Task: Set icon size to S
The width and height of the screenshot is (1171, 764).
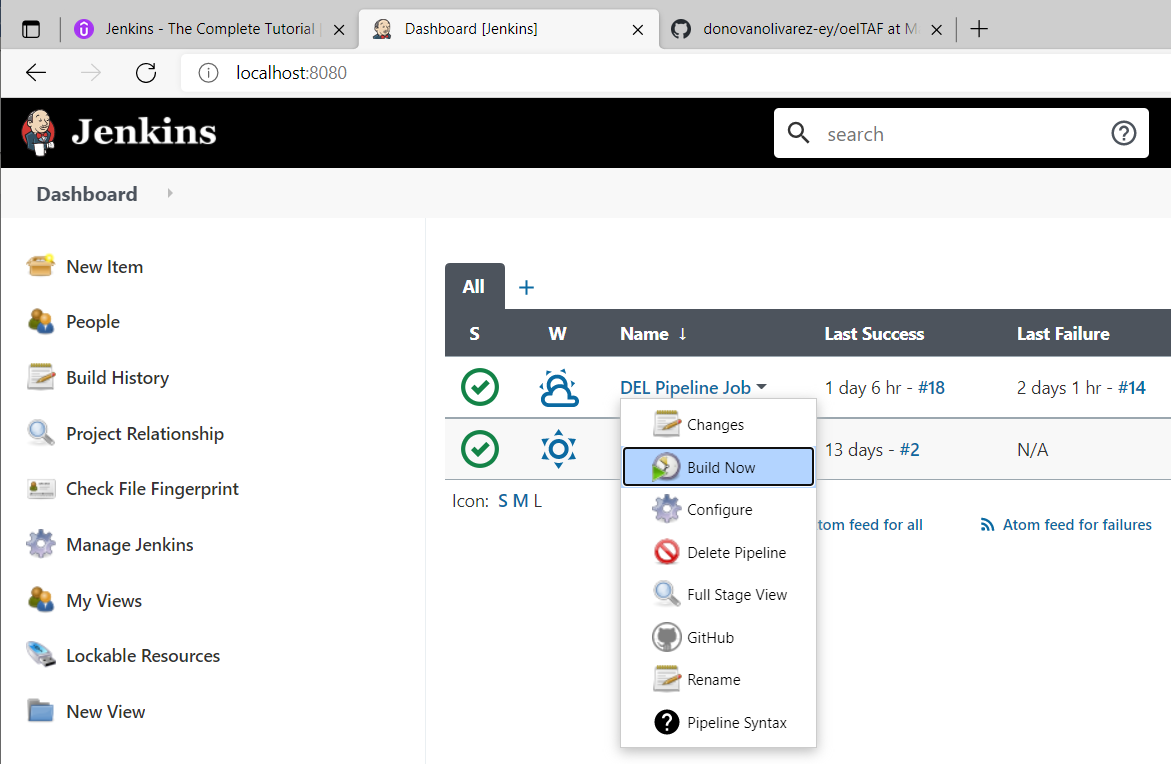Action: pos(503,501)
